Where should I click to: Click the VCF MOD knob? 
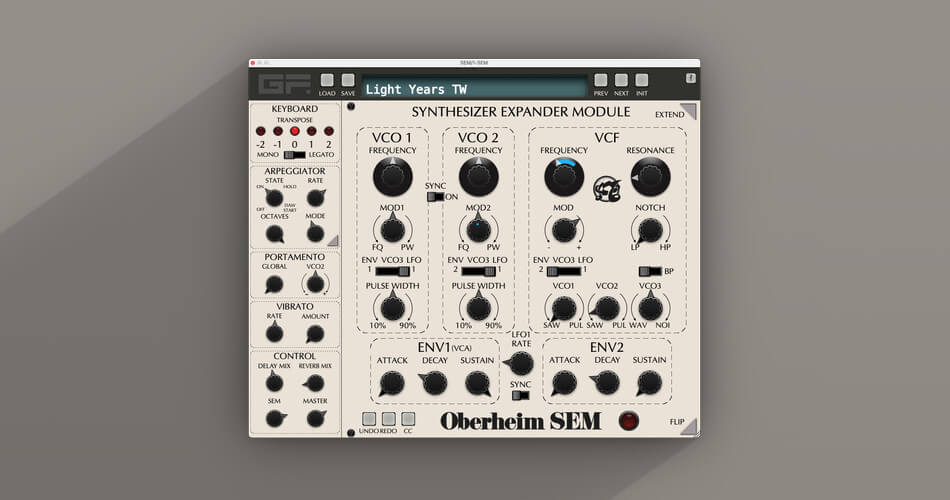tap(565, 230)
